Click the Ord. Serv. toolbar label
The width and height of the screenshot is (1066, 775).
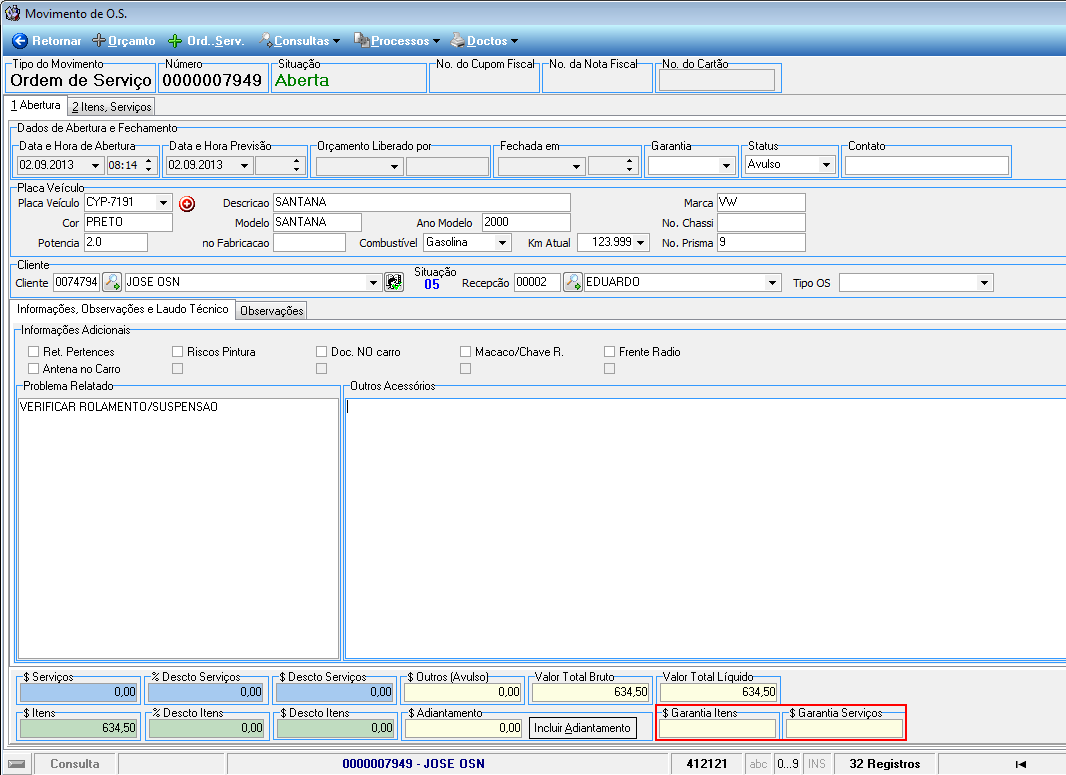[216, 41]
